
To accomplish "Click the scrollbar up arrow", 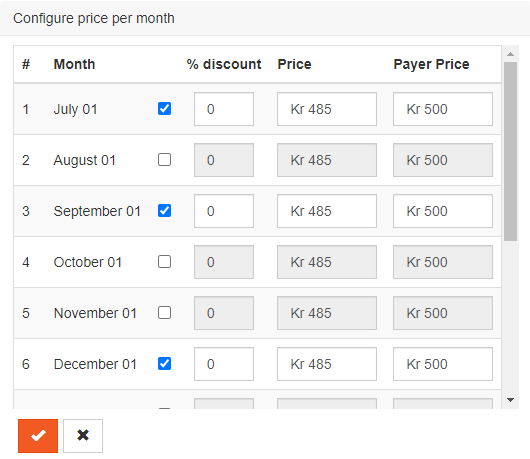I will 510,54.
